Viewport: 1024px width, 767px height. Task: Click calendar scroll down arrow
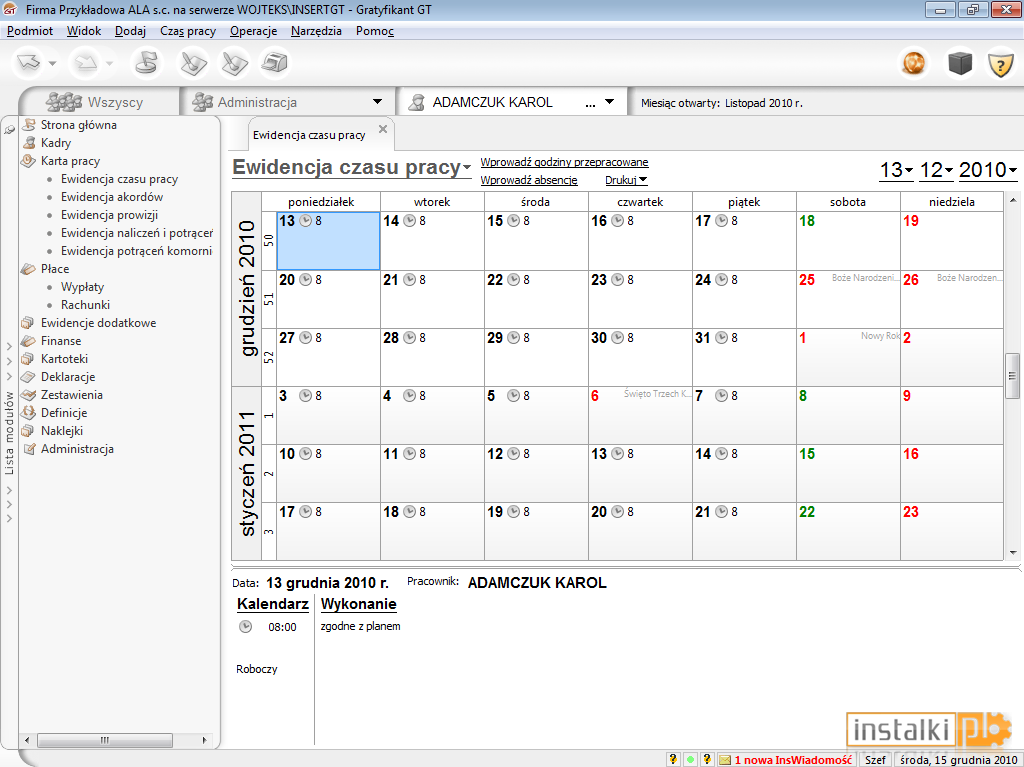[1013, 553]
